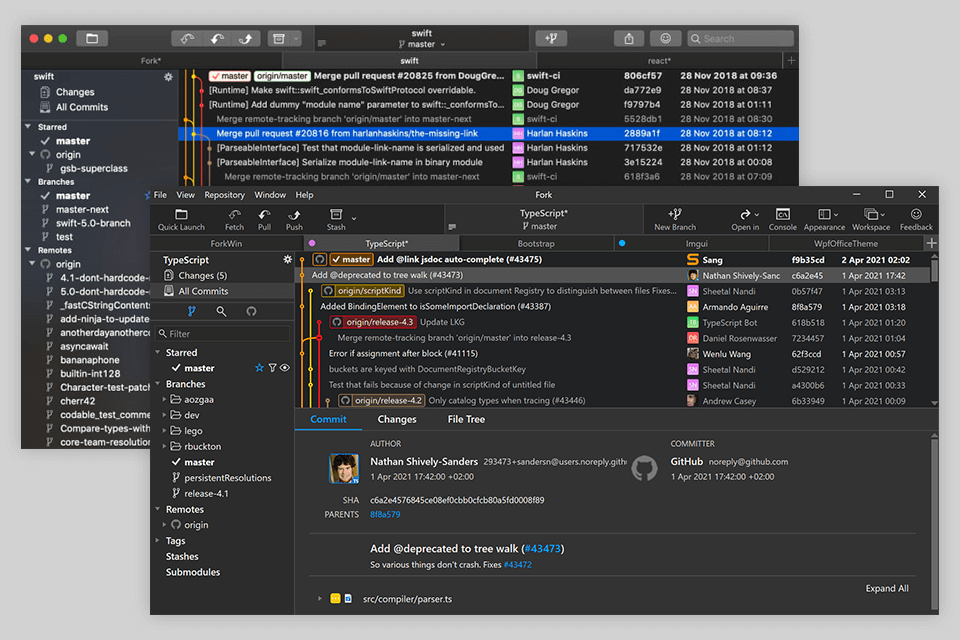The height and width of the screenshot is (640, 960).
Task: Click Search field in macOS Fork window
Action: (740, 39)
